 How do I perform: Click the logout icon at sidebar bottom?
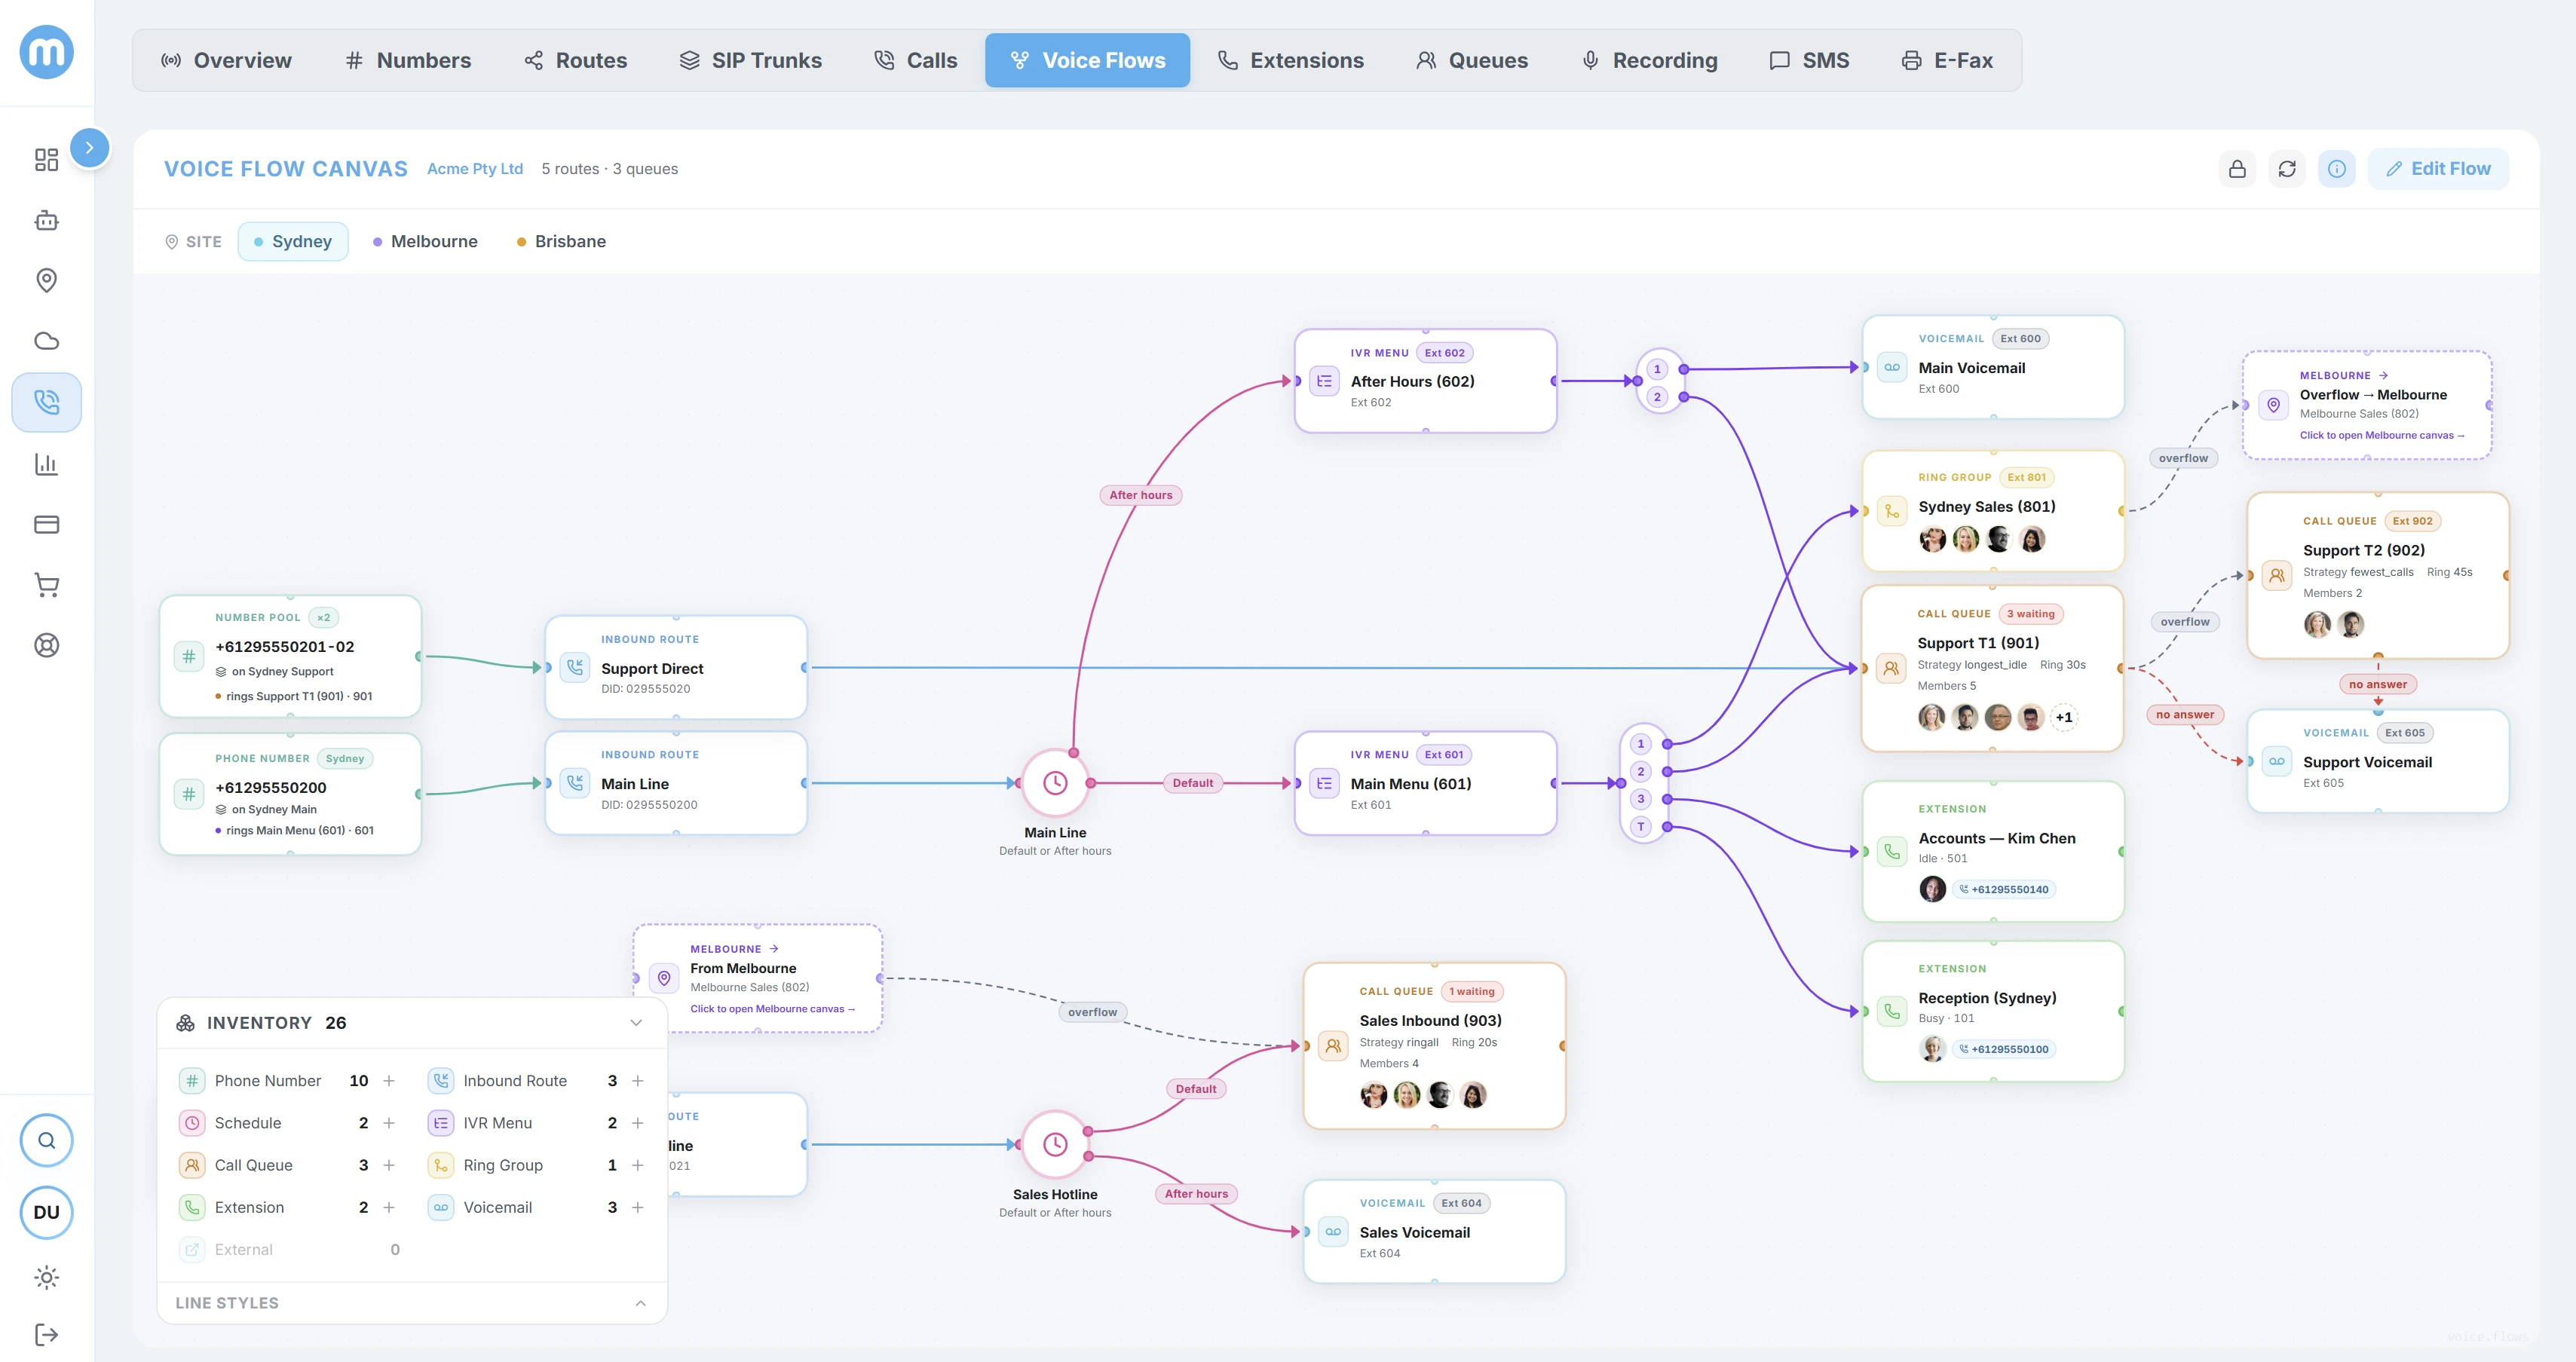coord(47,1334)
